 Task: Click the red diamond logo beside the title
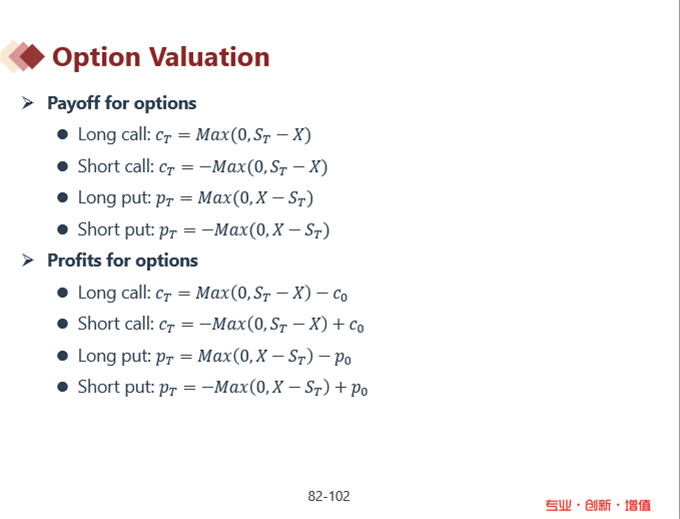tap(23, 56)
